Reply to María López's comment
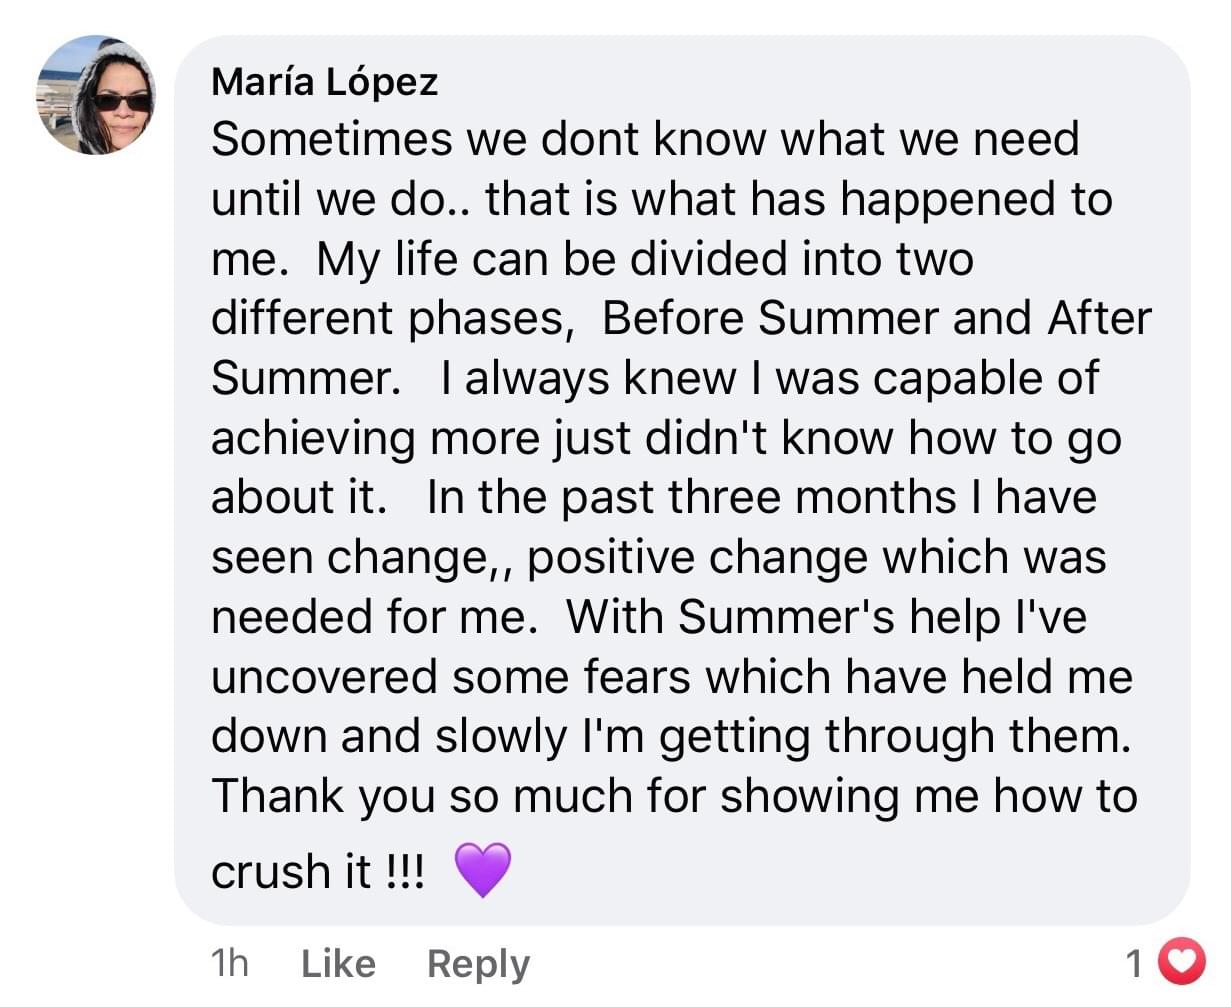Viewport: 1231px width, 1007px height. (x=478, y=963)
